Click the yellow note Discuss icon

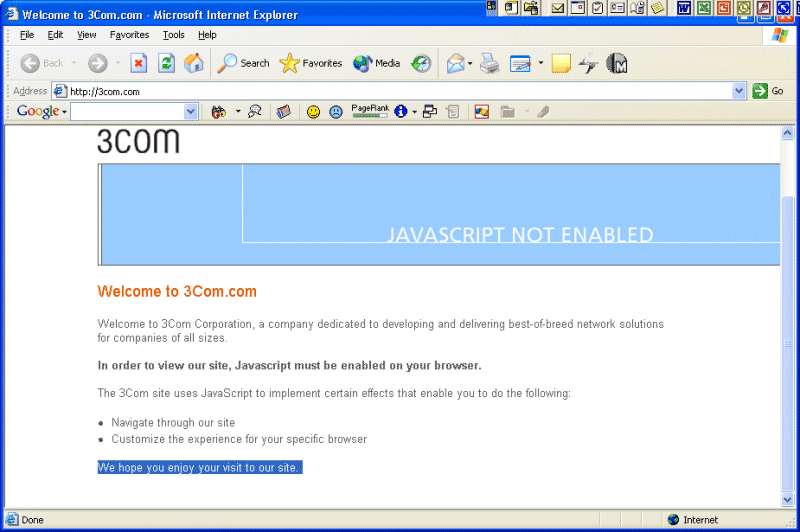pyautogui.click(x=561, y=63)
